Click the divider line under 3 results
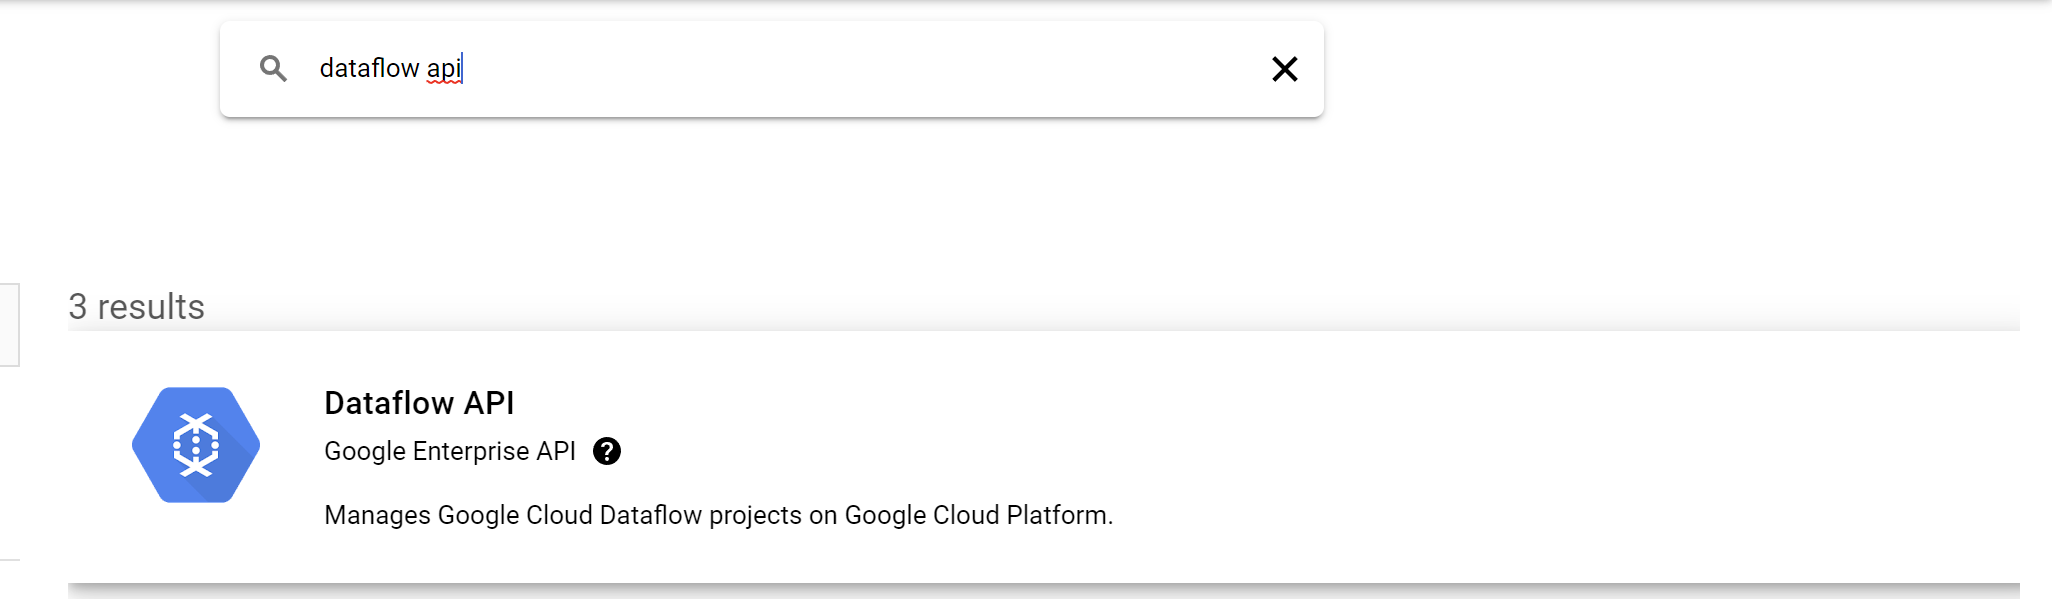This screenshot has height=599, width=2052. (1044, 330)
